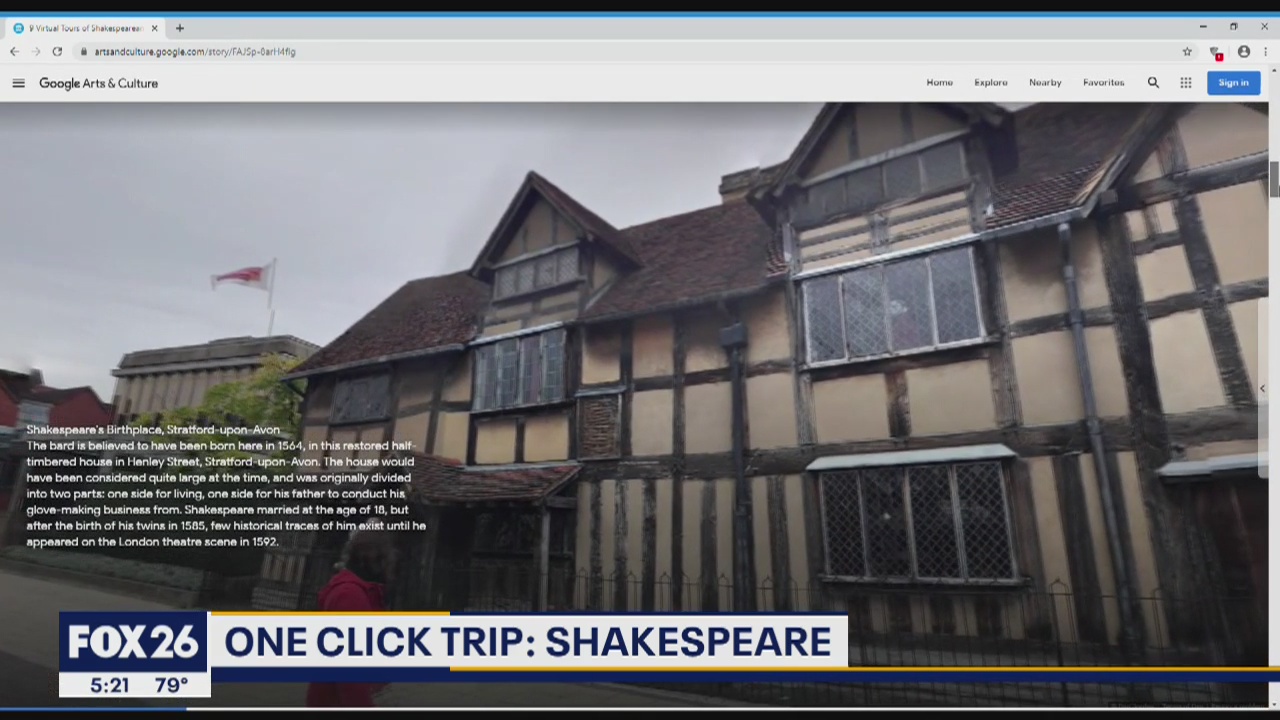1280x720 pixels.
Task: Click the Google account profile avatar
Action: tap(1244, 51)
